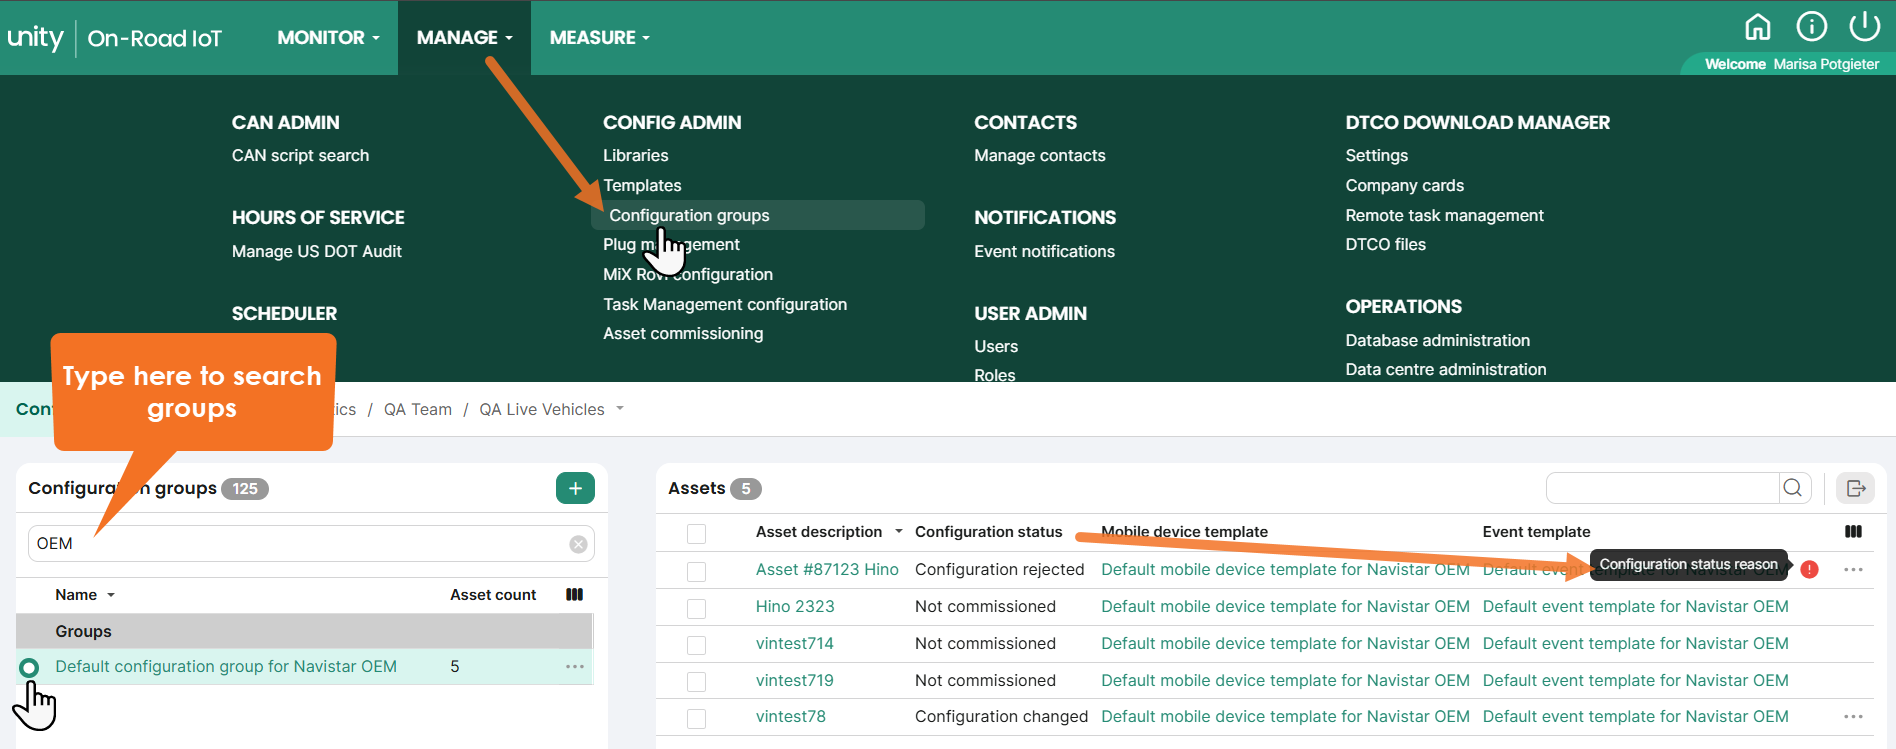Screen dimensions: 1896x749
Task: Click the Welcome Marisa Potgieter label
Action: coord(1791,64)
